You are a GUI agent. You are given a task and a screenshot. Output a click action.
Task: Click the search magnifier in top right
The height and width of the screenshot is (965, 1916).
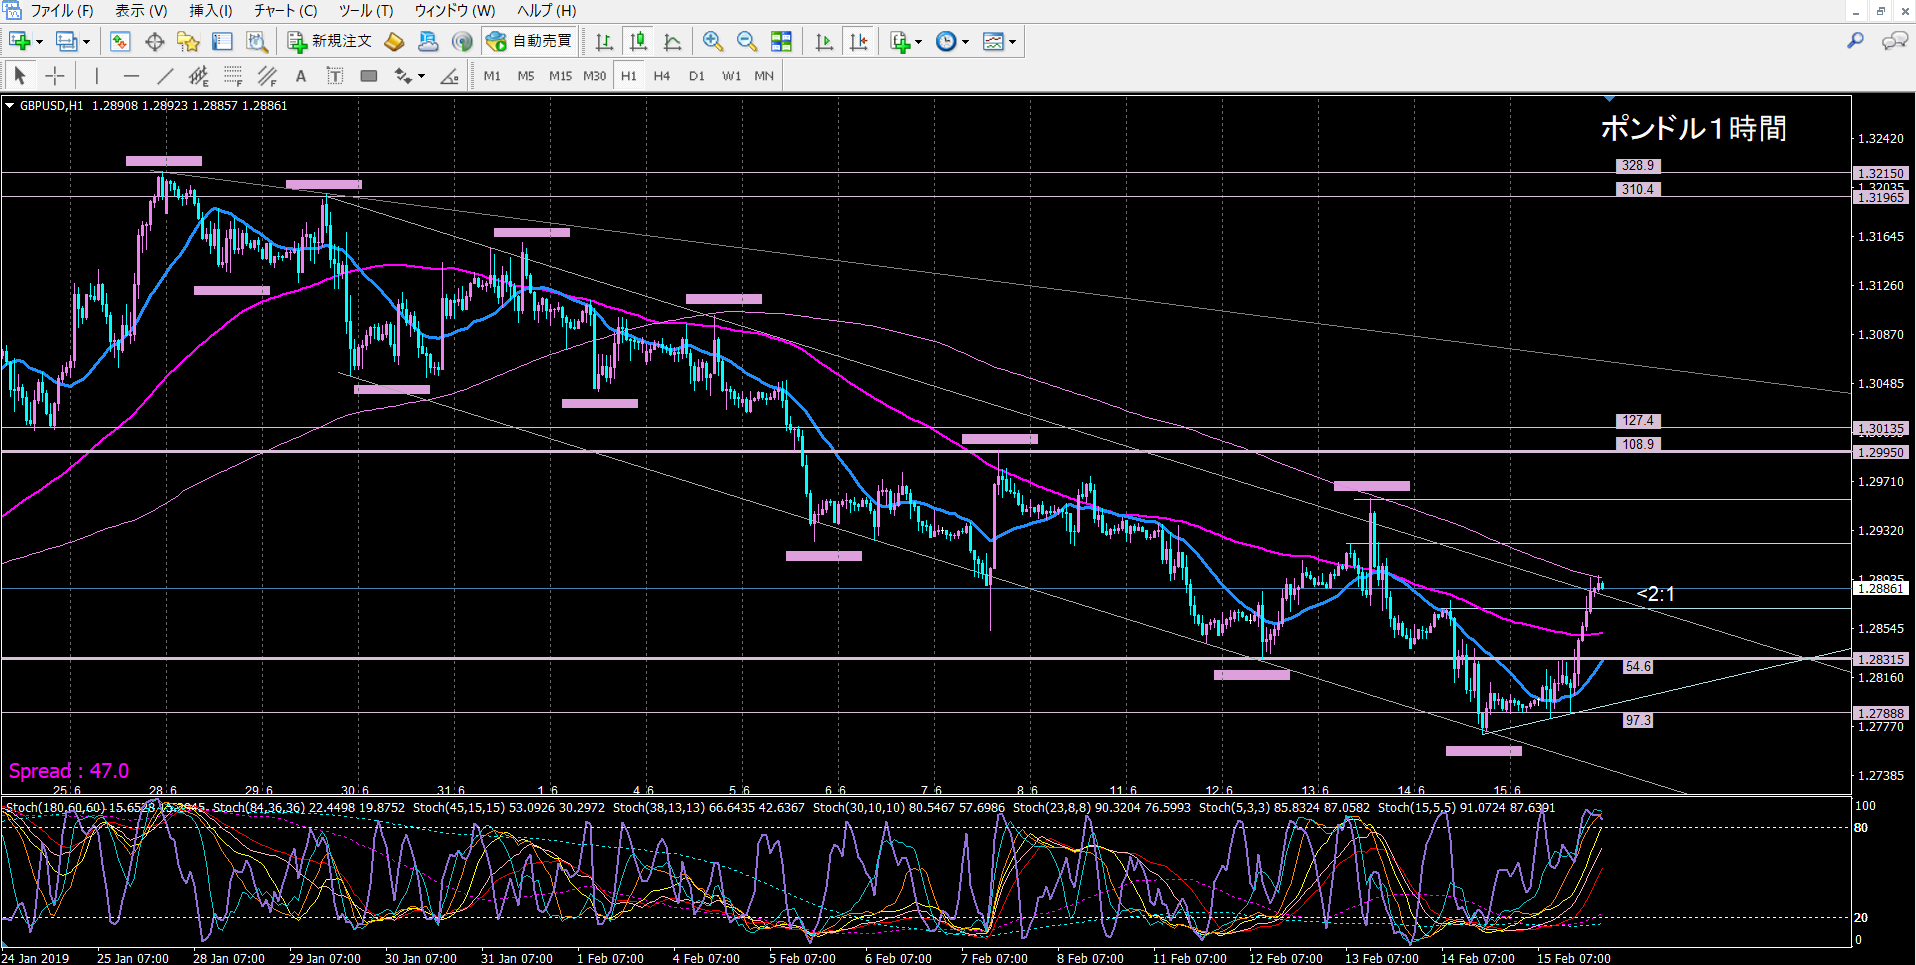click(x=1855, y=41)
